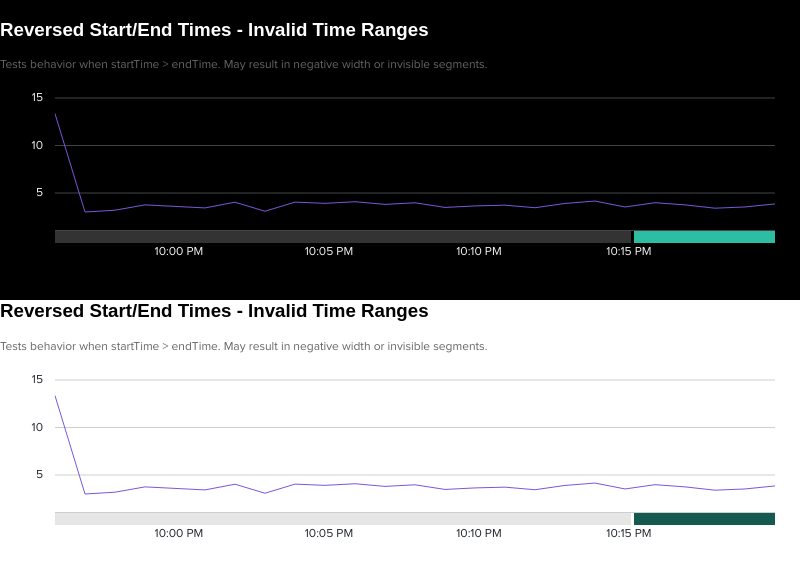Click '10:05 PM' axis label in light chart

tap(329, 533)
